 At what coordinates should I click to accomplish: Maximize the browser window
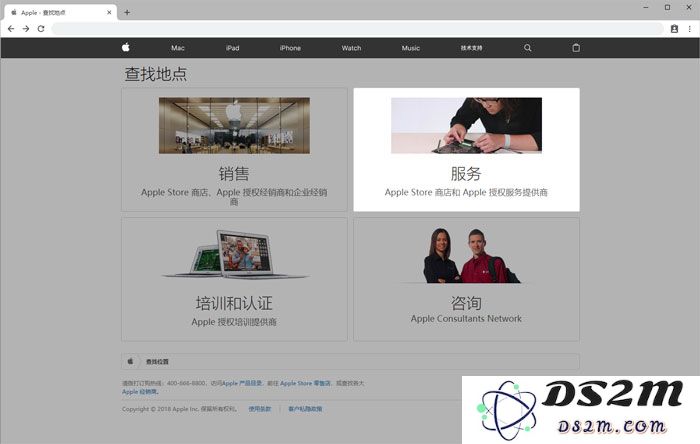click(x=667, y=7)
